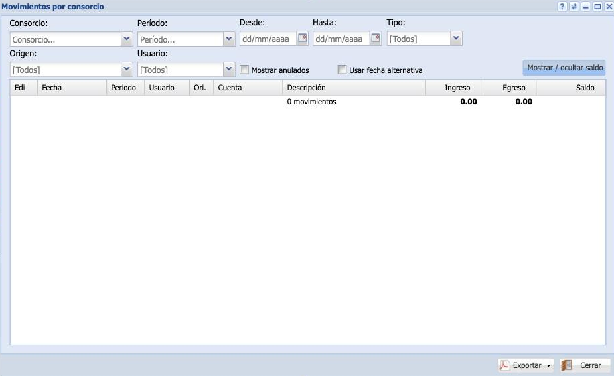Sort by the Descripción column header
Image resolution: width=614 pixels, height=376 pixels.
coord(354,87)
